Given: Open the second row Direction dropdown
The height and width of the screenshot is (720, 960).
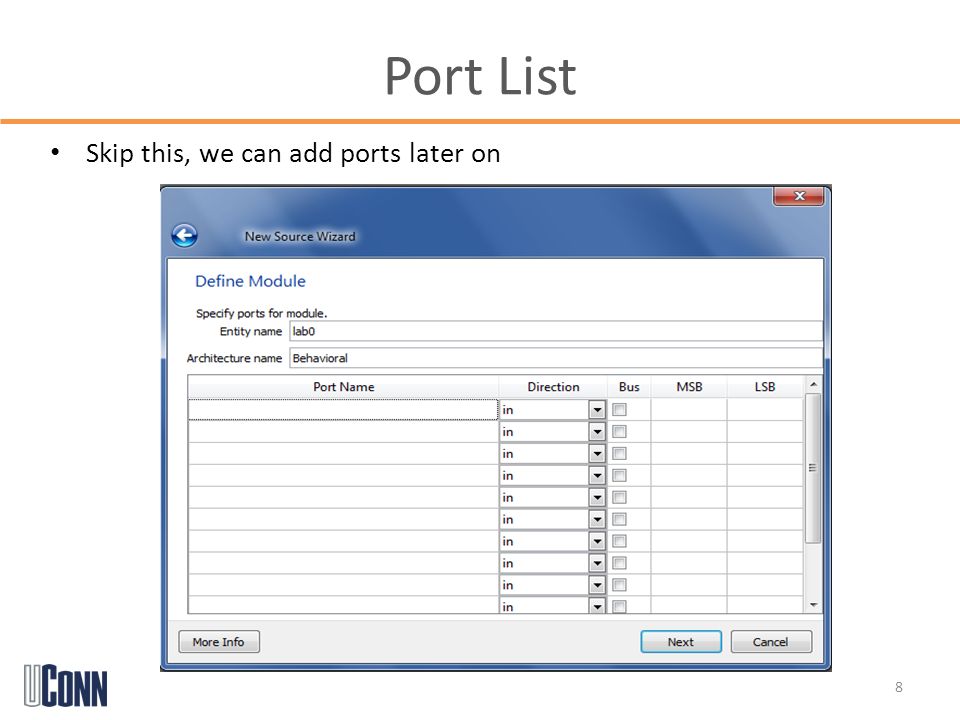Looking at the screenshot, I should (597, 432).
